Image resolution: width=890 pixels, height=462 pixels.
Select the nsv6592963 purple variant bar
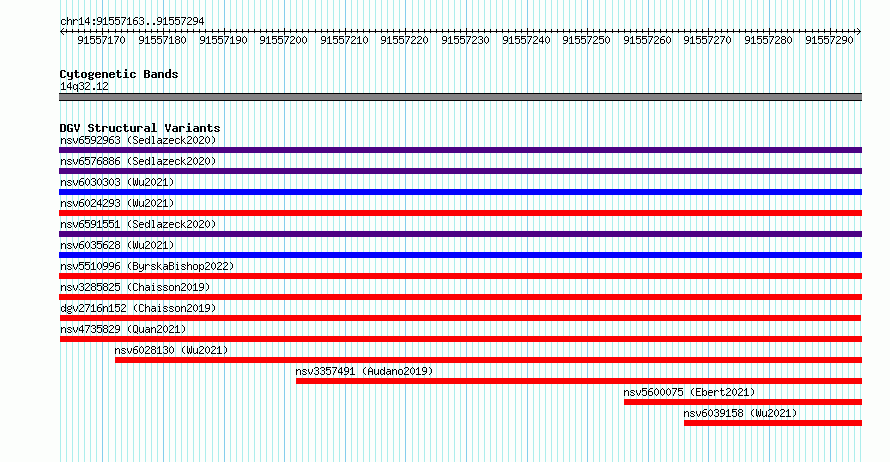coord(460,150)
